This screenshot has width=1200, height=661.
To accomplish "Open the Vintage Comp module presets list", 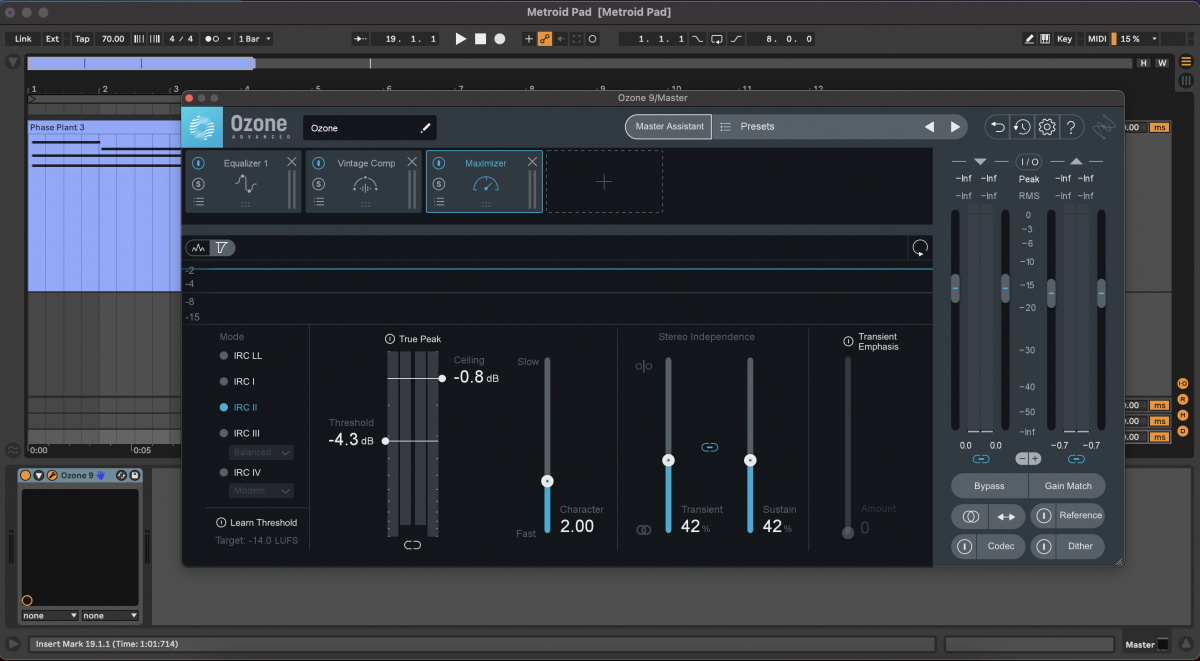I will click(x=318, y=202).
